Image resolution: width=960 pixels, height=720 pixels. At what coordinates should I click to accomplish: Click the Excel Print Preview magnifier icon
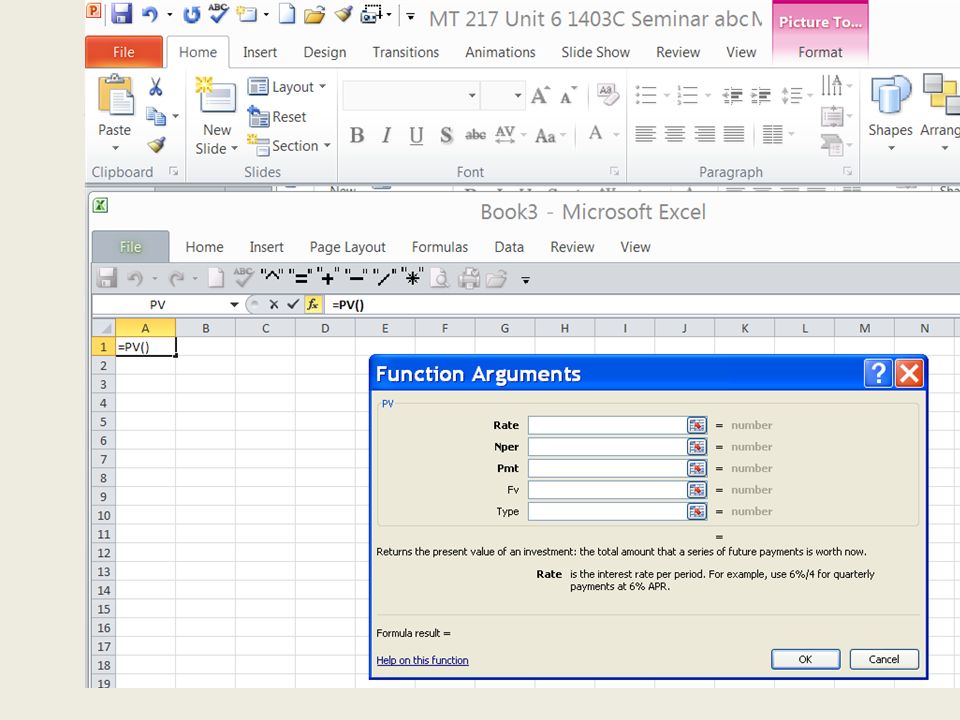click(440, 279)
